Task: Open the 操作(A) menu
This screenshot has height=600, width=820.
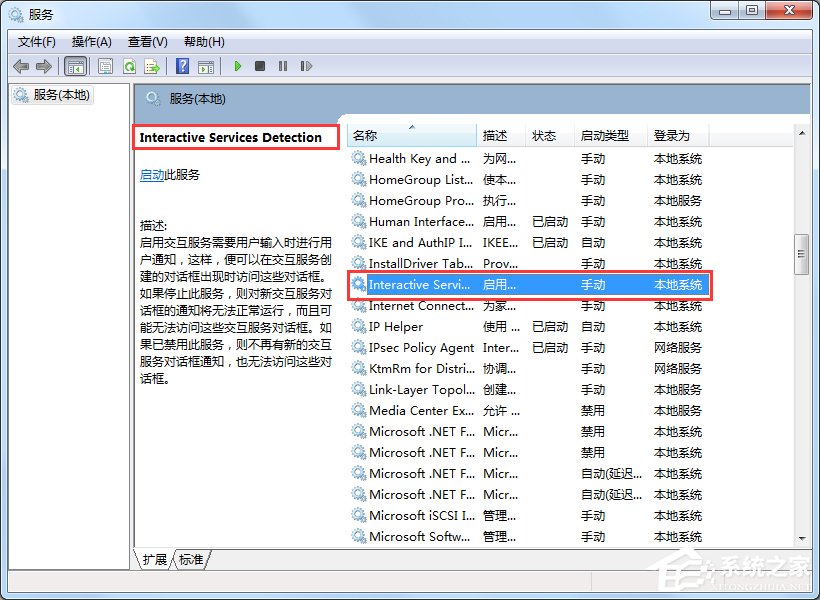Action: coord(92,41)
